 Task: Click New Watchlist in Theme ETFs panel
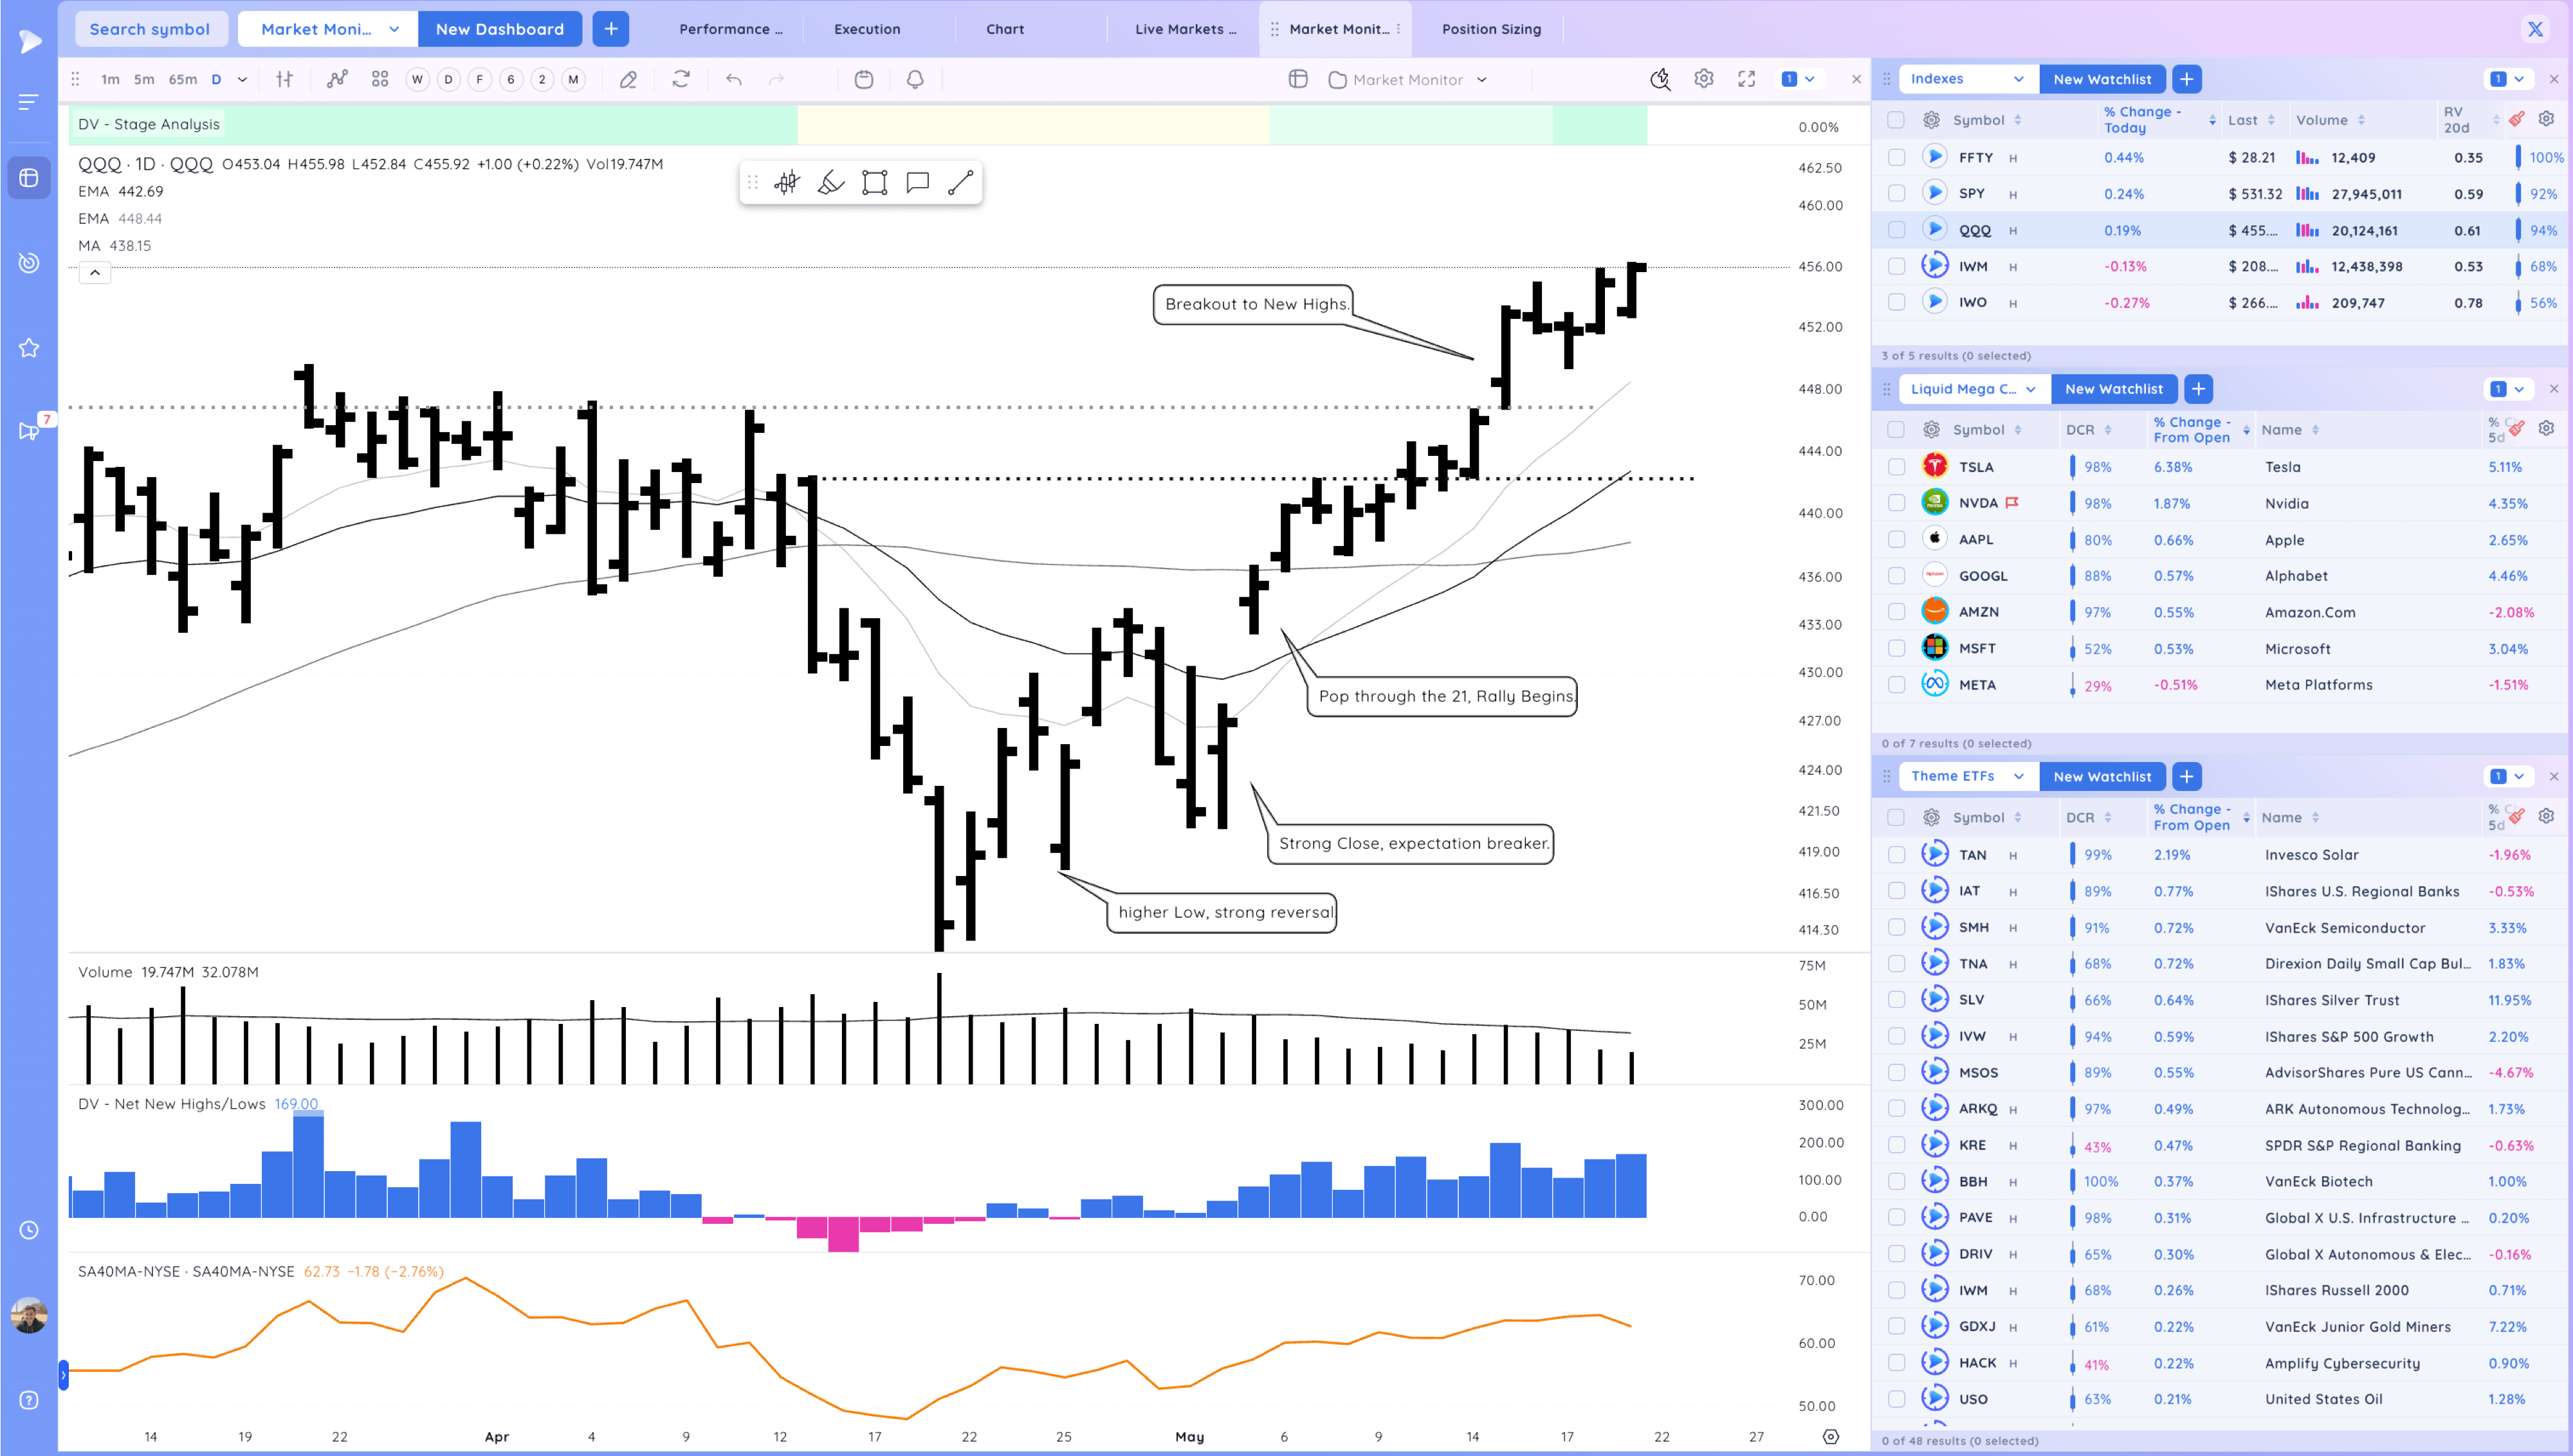2102,776
